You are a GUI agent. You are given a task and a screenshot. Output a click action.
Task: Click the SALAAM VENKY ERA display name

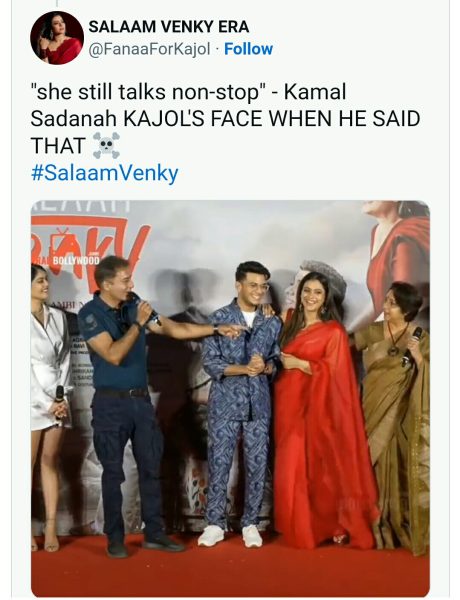pos(169,27)
